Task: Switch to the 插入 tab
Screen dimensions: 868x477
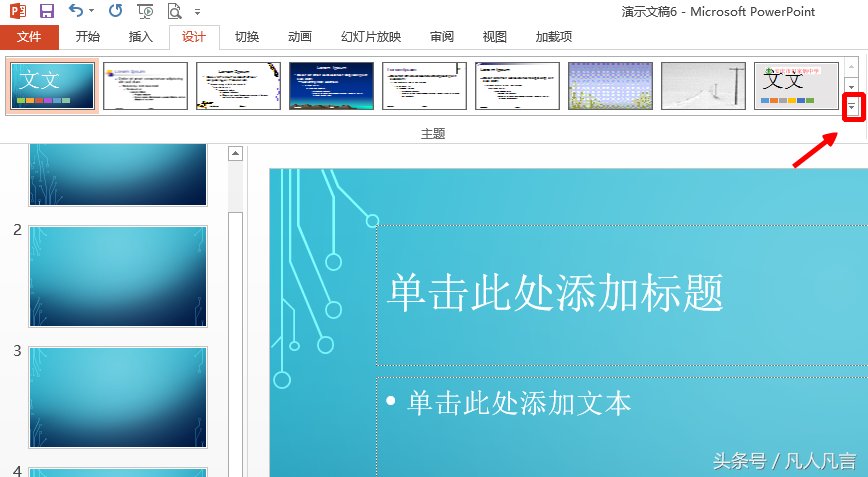Action: (x=141, y=37)
